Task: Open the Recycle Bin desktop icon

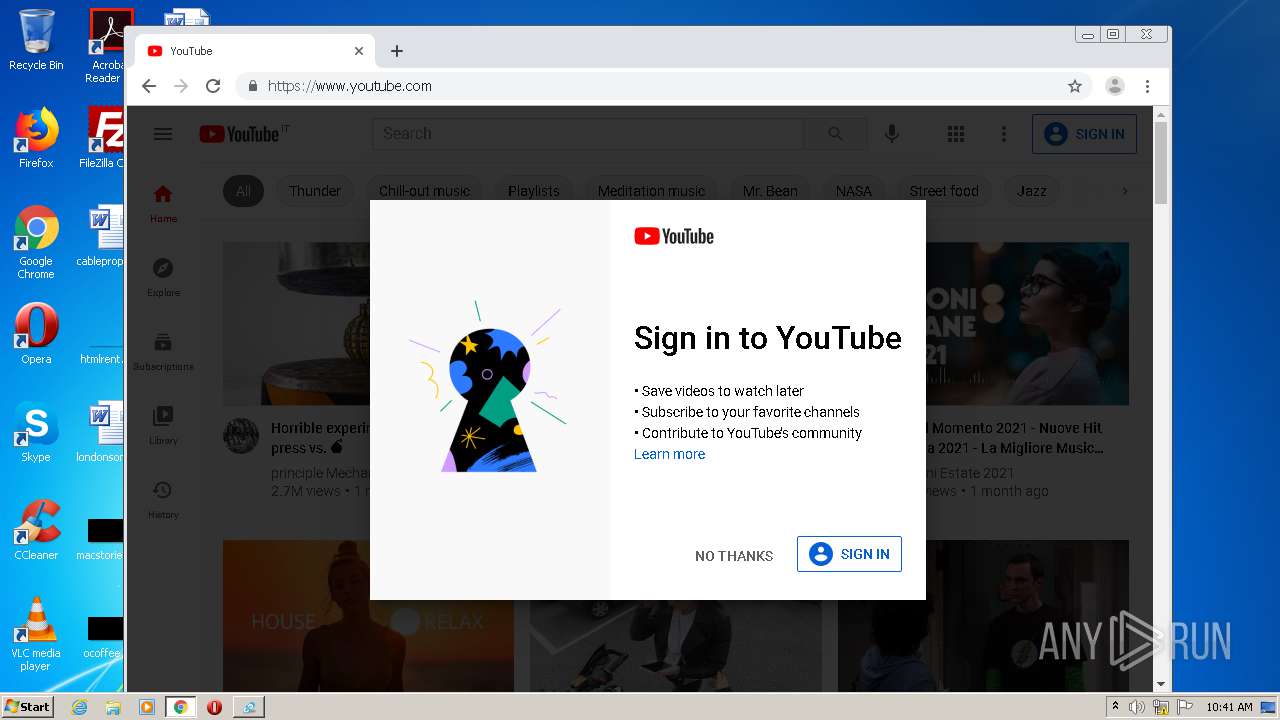Action: pyautogui.click(x=36, y=40)
